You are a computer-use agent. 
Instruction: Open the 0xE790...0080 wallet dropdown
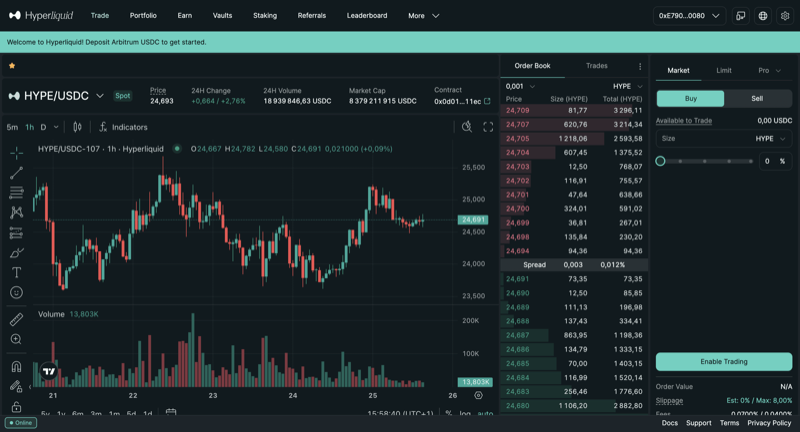[689, 16]
